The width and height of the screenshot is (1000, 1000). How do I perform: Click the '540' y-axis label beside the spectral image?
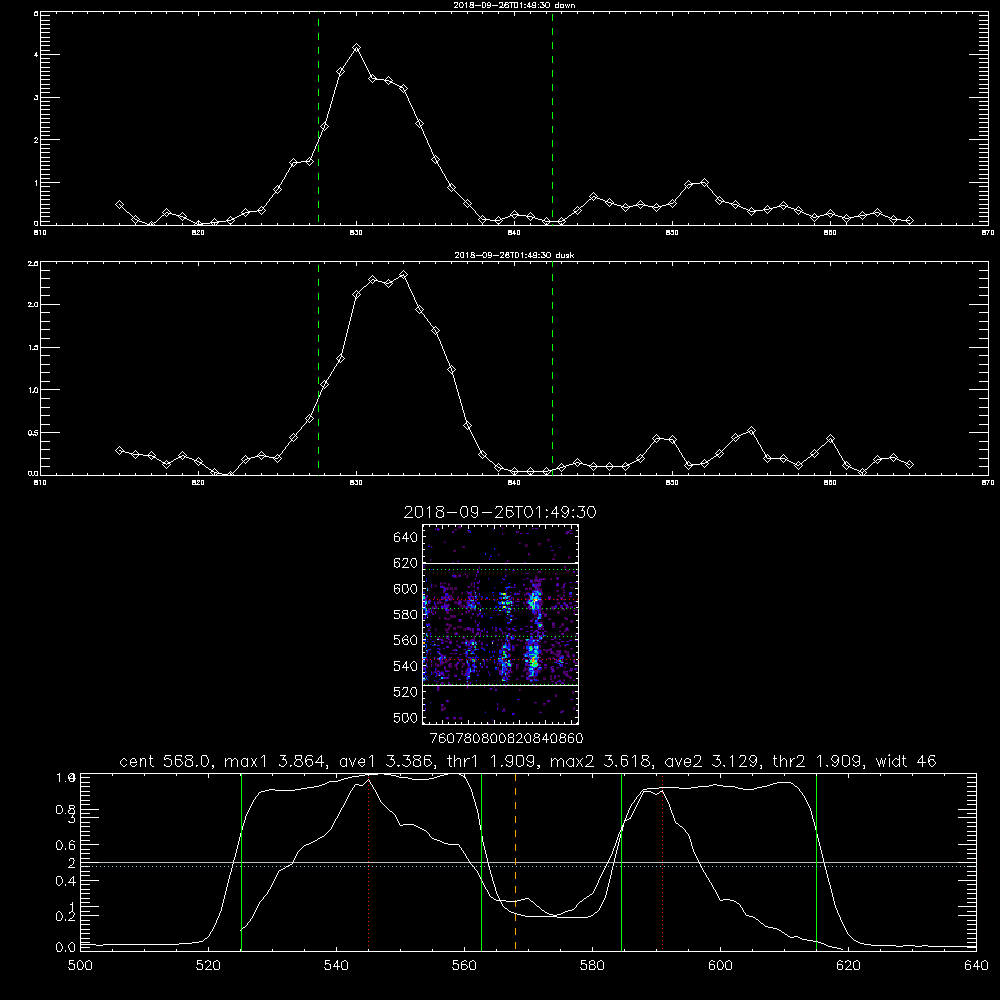405,666
